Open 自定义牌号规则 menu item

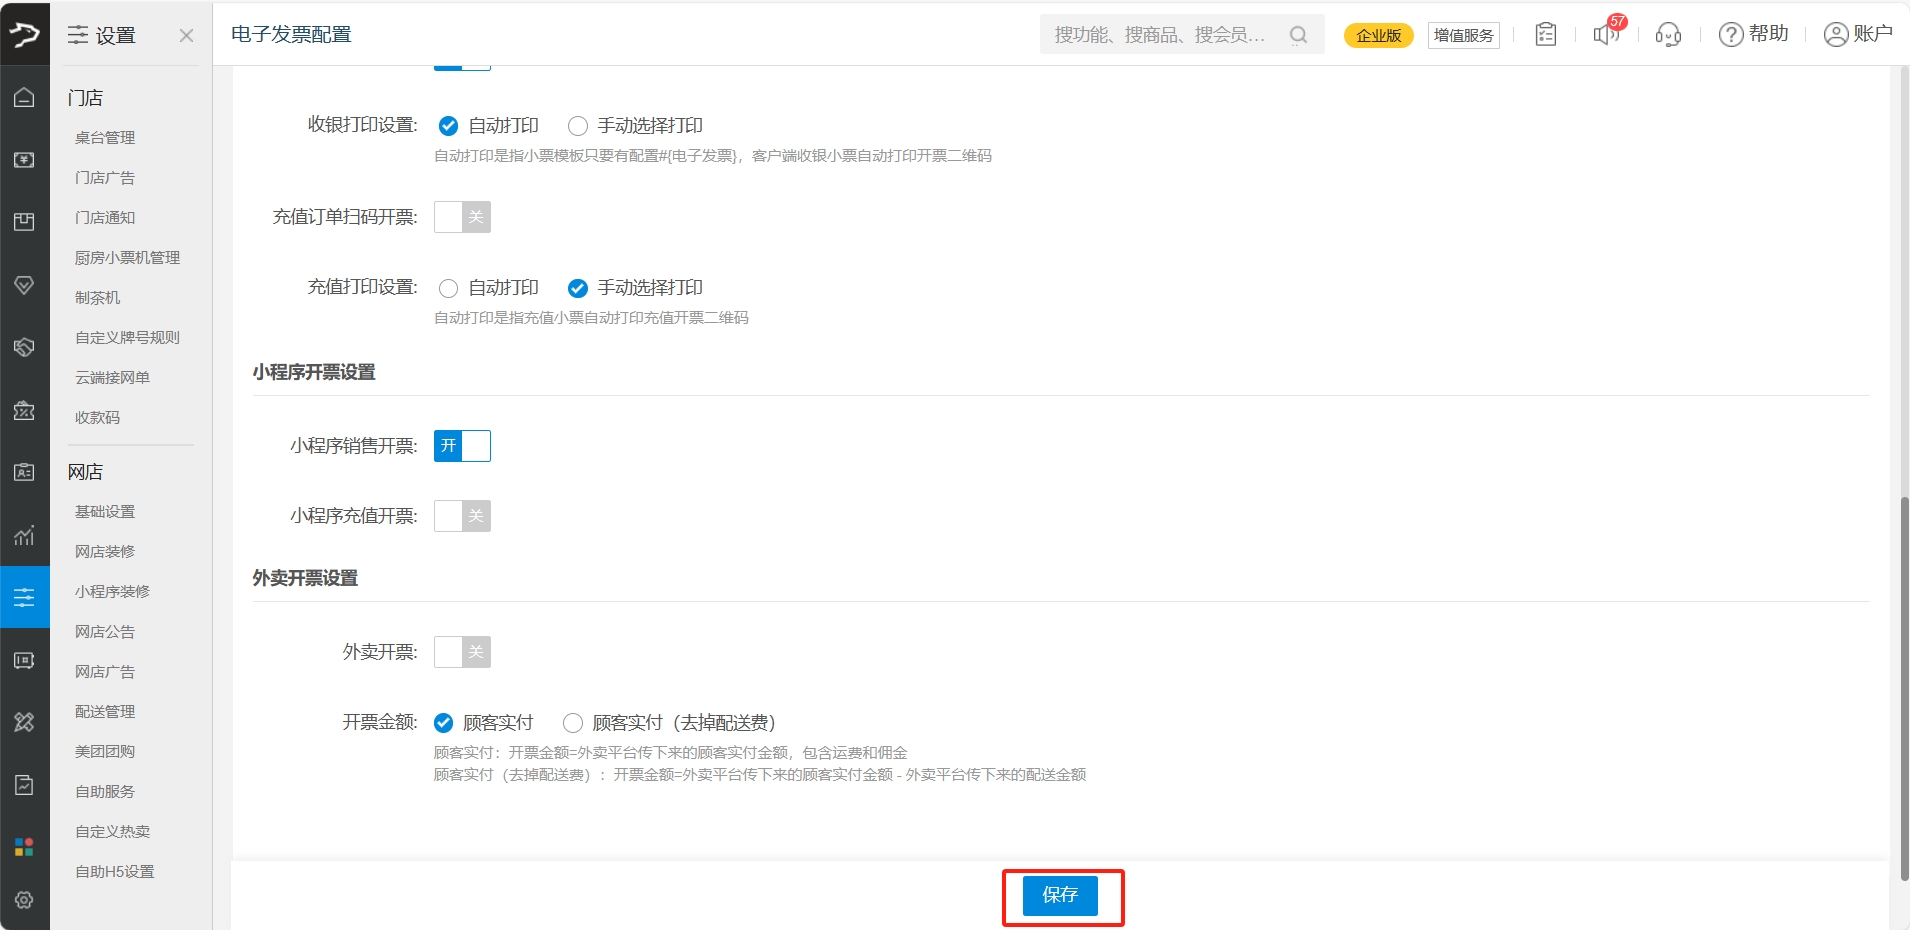(127, 338)
